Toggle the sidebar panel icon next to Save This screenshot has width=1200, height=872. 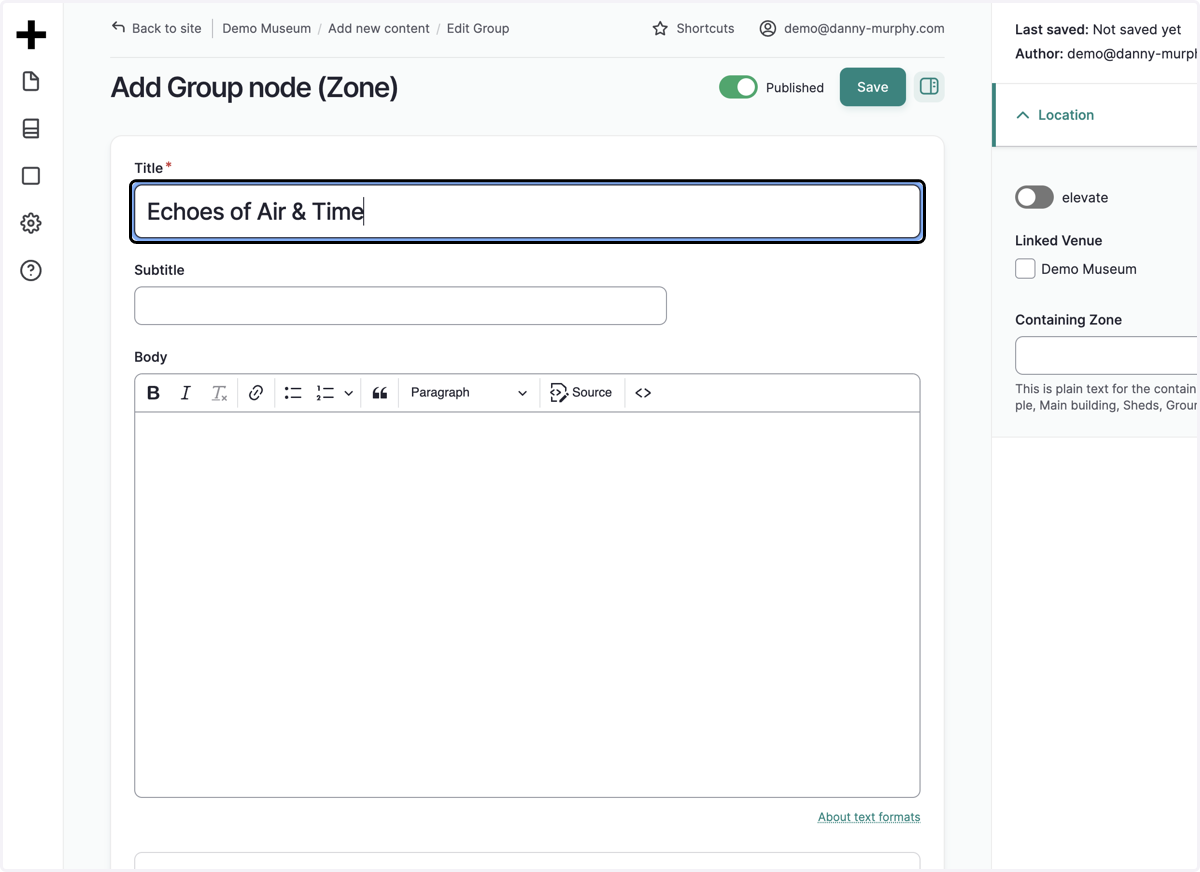click(x=929, y=87)
